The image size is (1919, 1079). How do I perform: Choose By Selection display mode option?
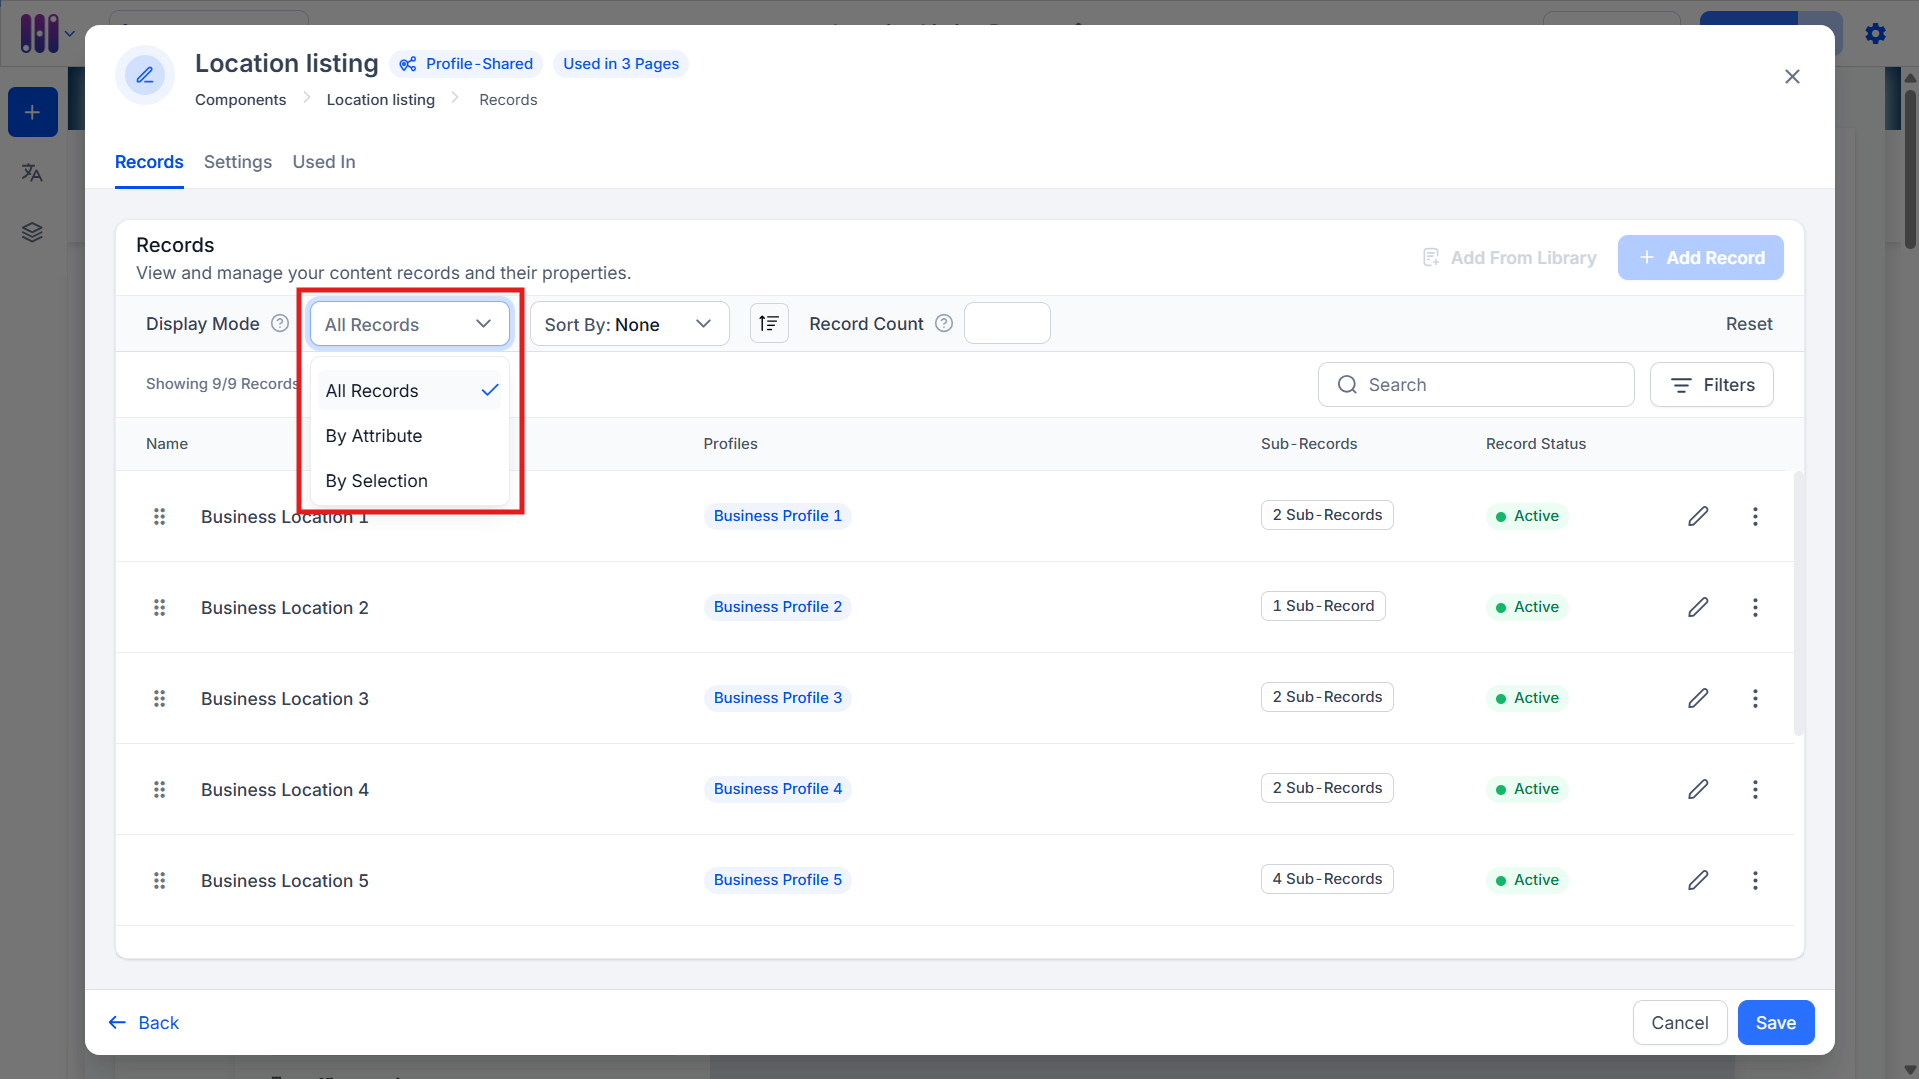(x=410, y=481)
